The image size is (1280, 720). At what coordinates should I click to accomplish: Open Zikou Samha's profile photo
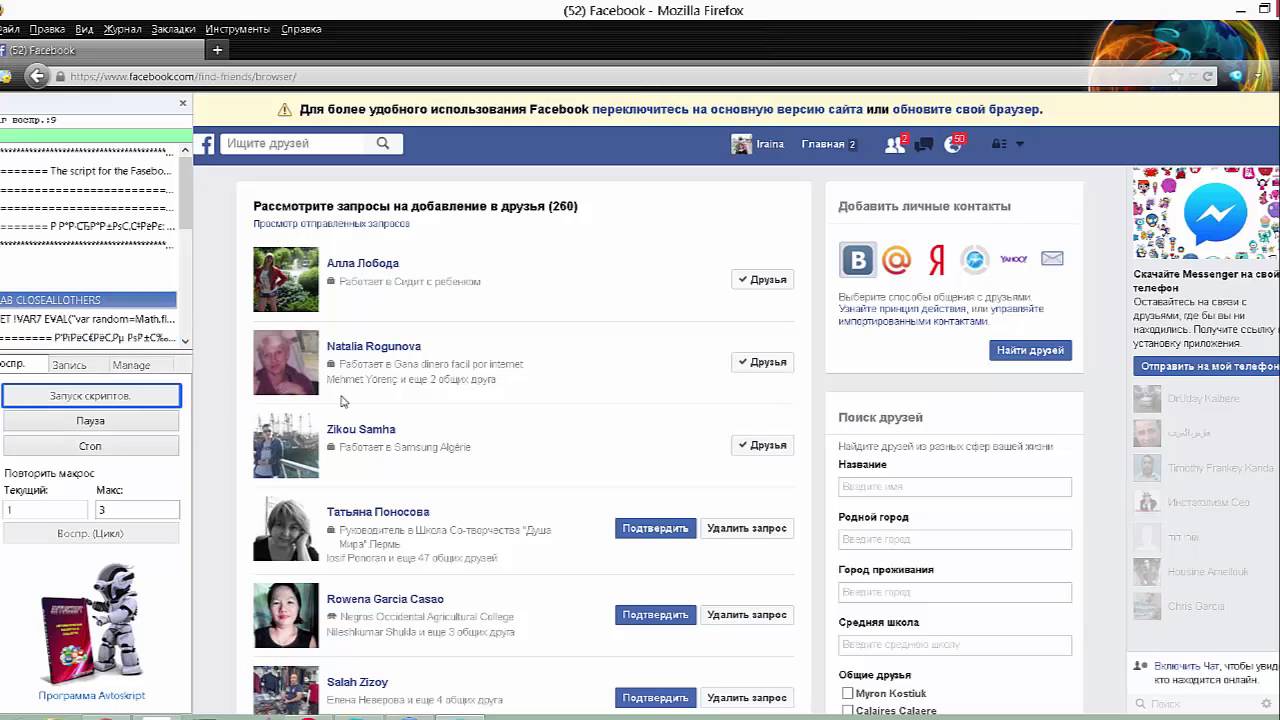tap(286, 446)
